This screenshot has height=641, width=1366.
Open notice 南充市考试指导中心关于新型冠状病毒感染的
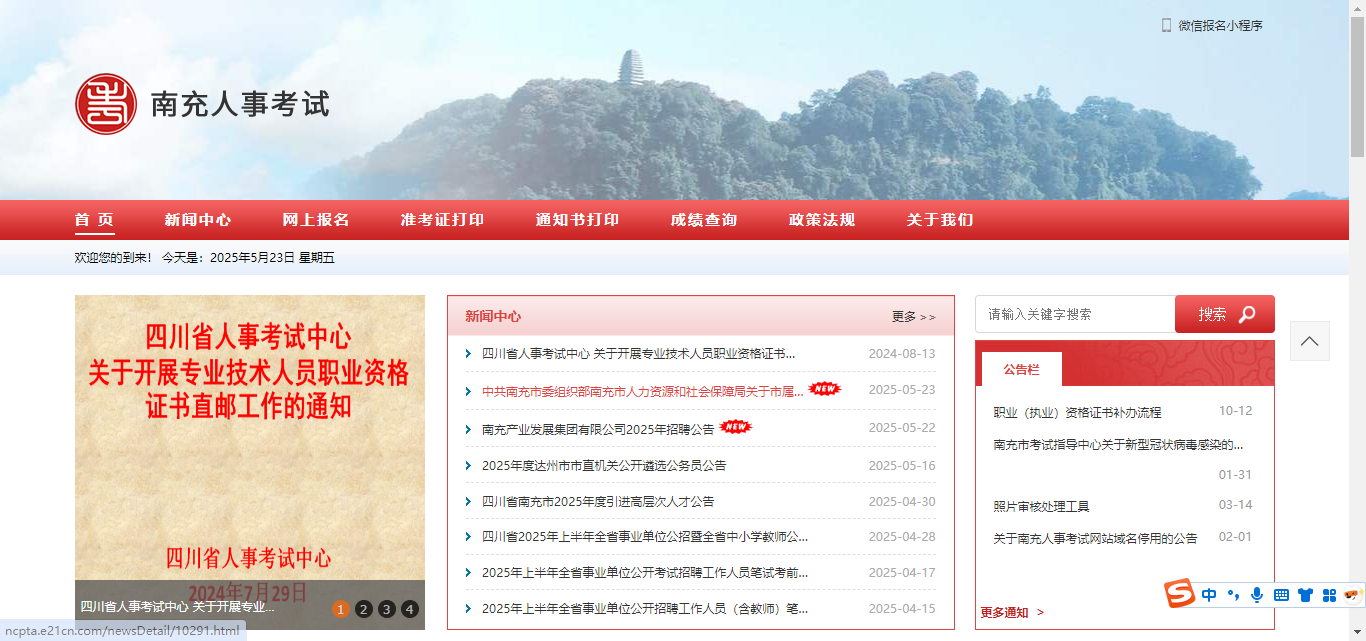point(1118,444)
